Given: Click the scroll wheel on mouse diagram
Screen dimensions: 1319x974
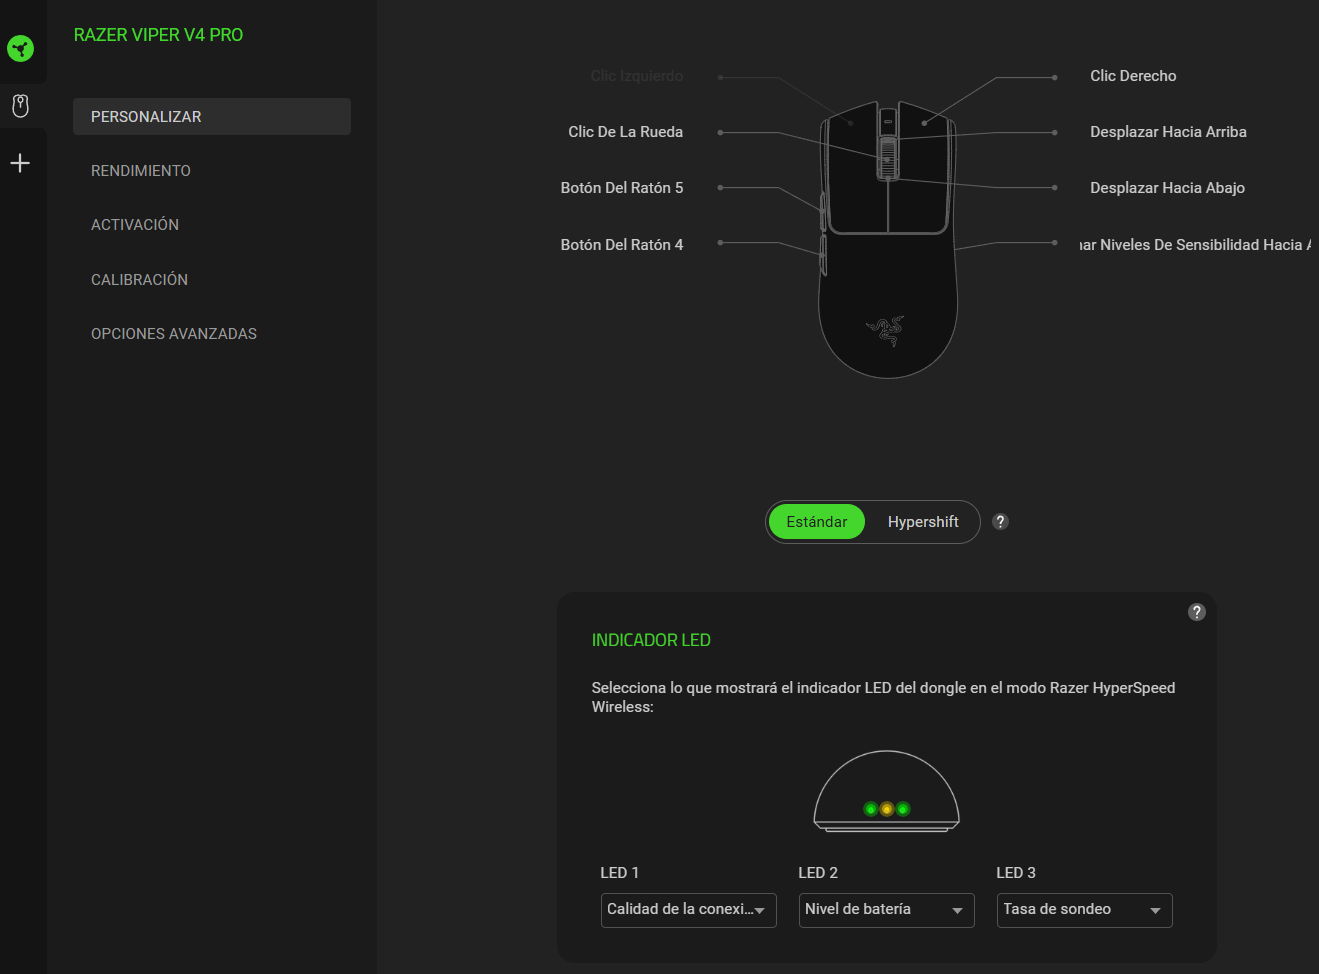Looking at the screenshot, I should [887, 156].
